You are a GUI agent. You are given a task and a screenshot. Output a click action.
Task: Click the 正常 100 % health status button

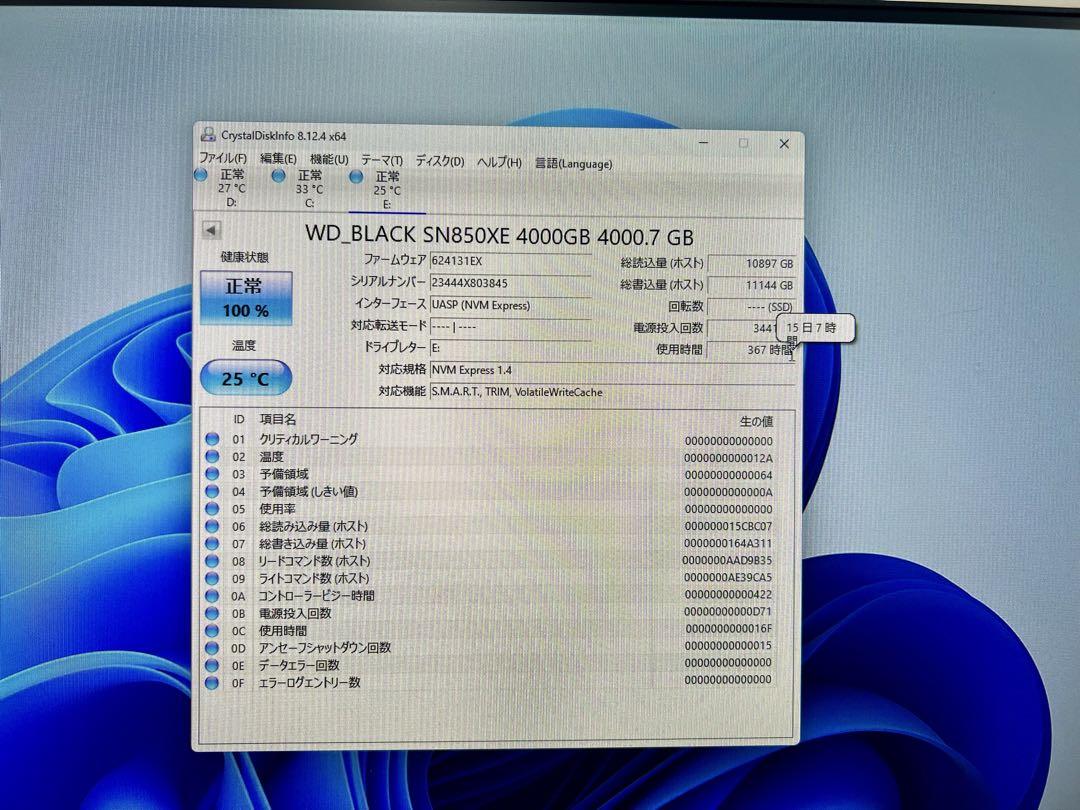pyautogui.click(x=246, y=298)
